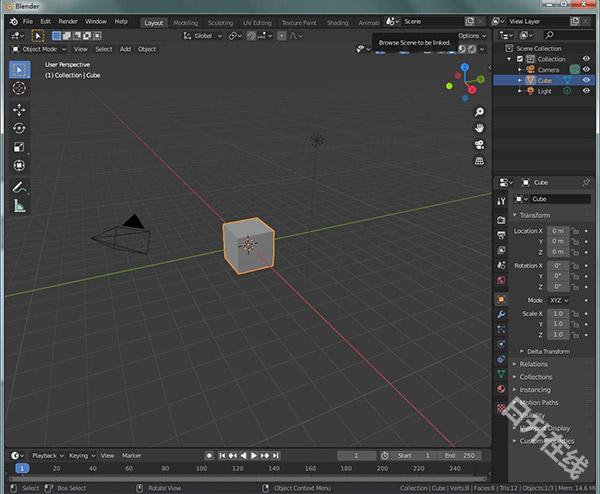The width and height of the screenshot is (600, 494).
Task: Uncheck the Collection exclude checkbox
Action: tap(520, 59)
